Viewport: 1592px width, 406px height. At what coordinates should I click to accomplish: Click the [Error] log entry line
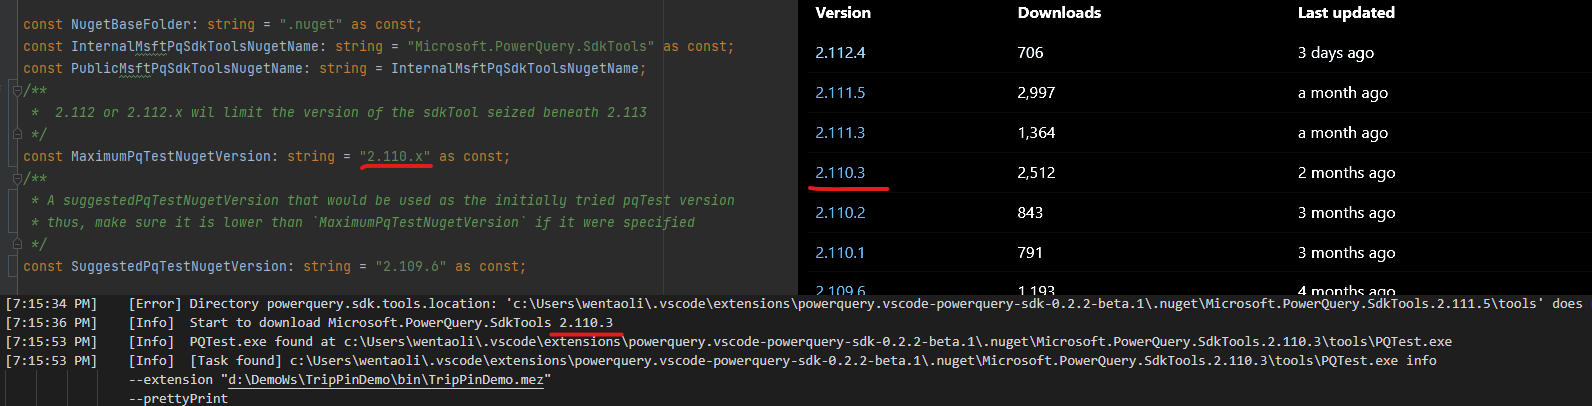point(795,304)
